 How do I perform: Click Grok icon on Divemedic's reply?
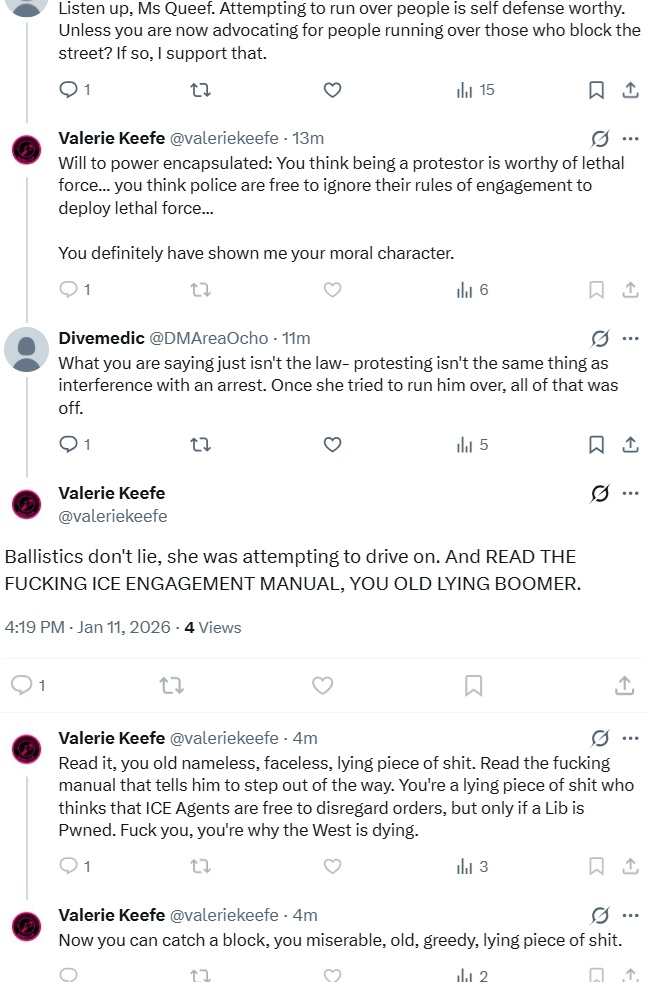pos(600,338)
